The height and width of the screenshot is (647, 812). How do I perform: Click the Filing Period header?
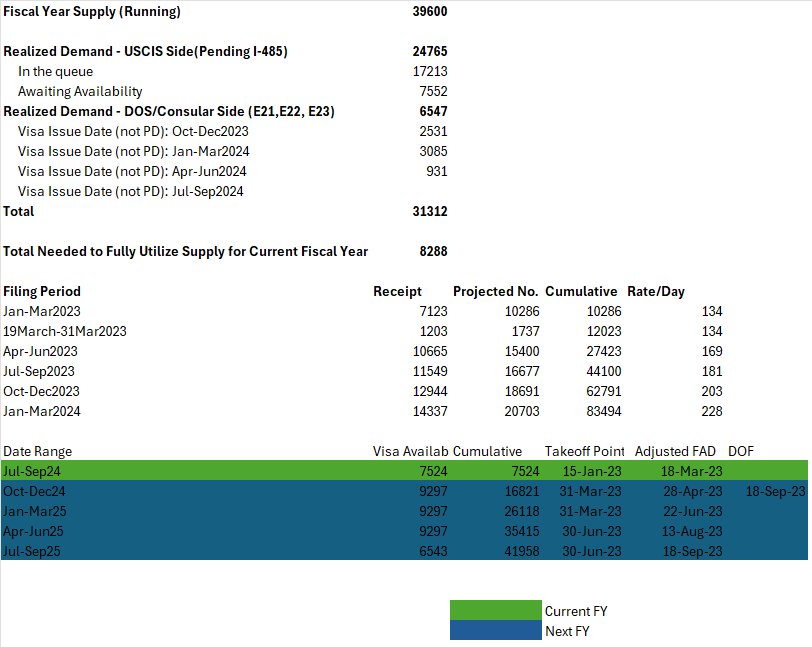[42, 292]
